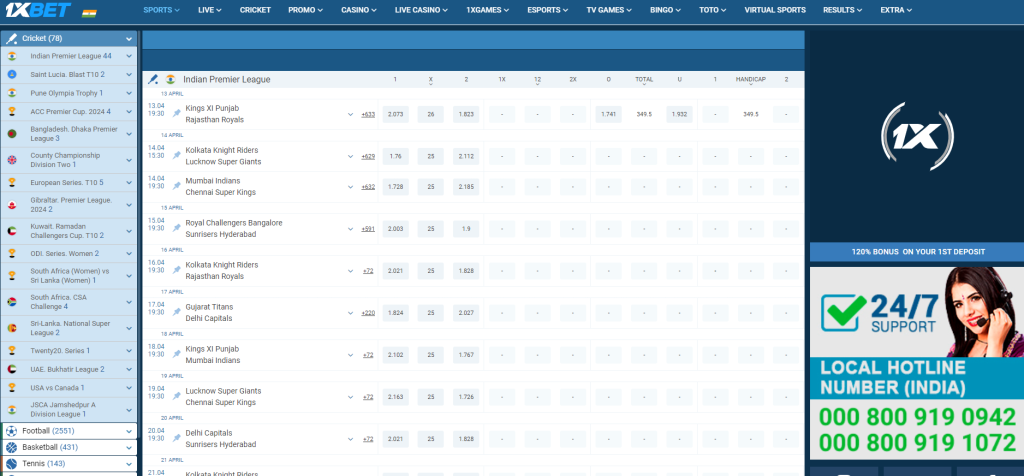Screen dimensions: 1024x476
Task: Click the cricket bat icon in sidebar header
Action: (x=11, y=39)
